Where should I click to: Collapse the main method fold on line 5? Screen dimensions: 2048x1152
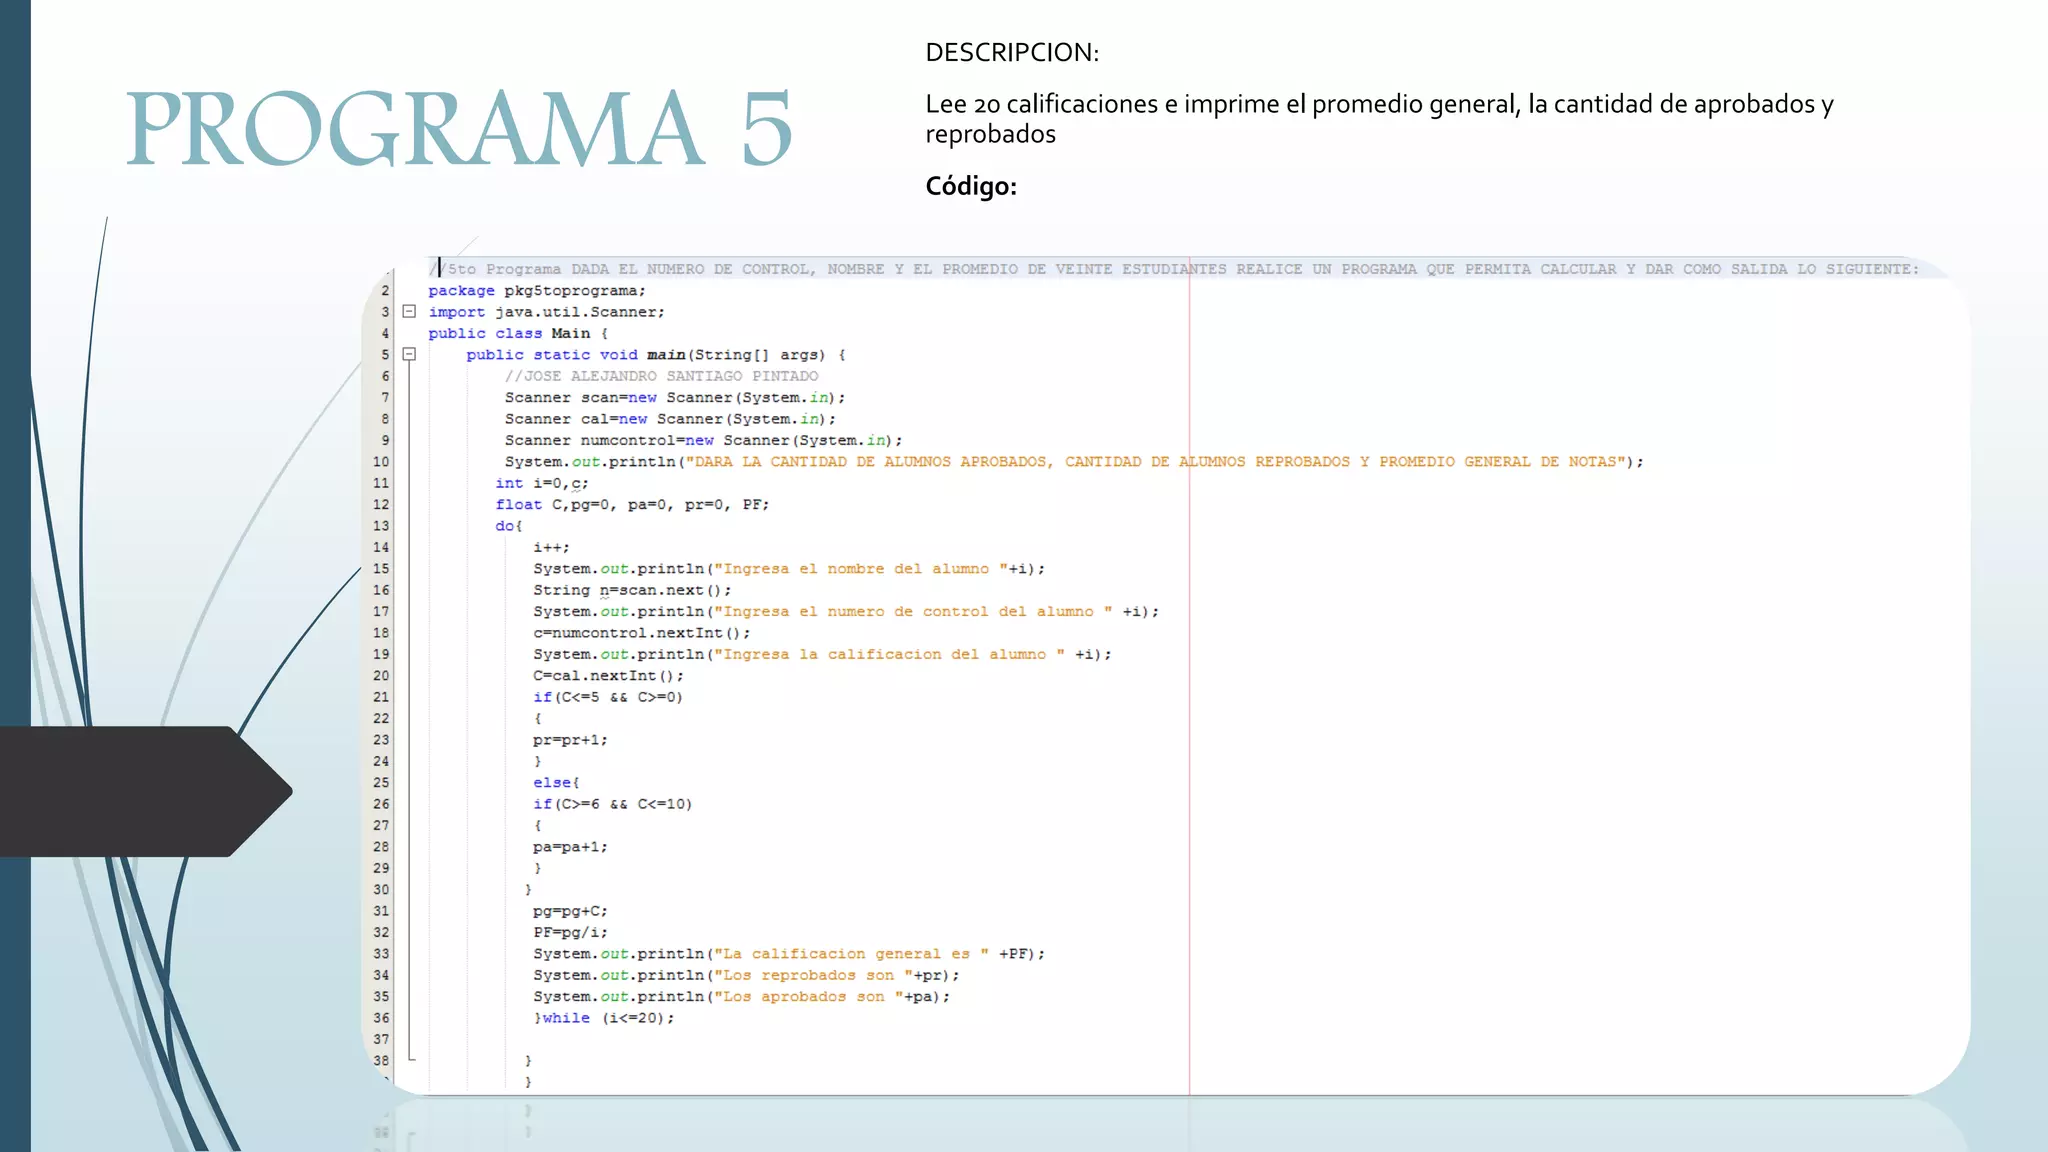coord(409,354)
